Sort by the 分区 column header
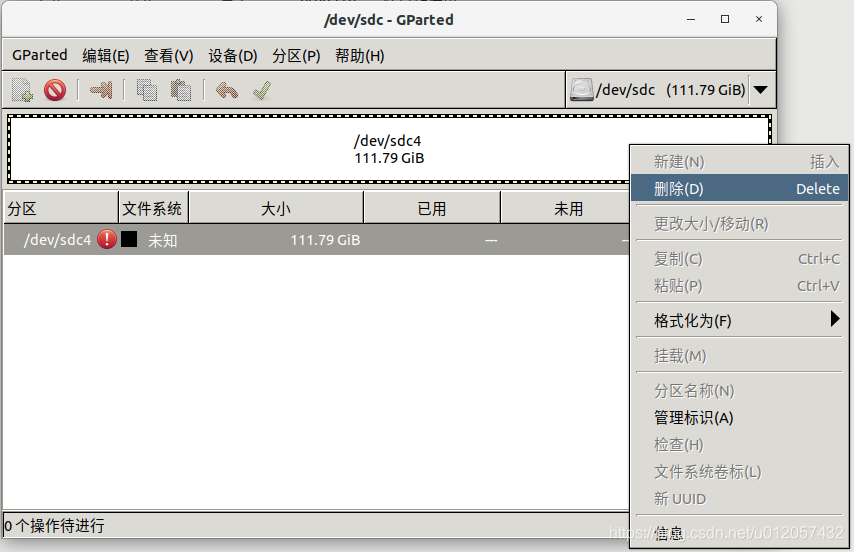Image resolution: width=854 pixels, height=552 pixels. click(x=61, y=208)
